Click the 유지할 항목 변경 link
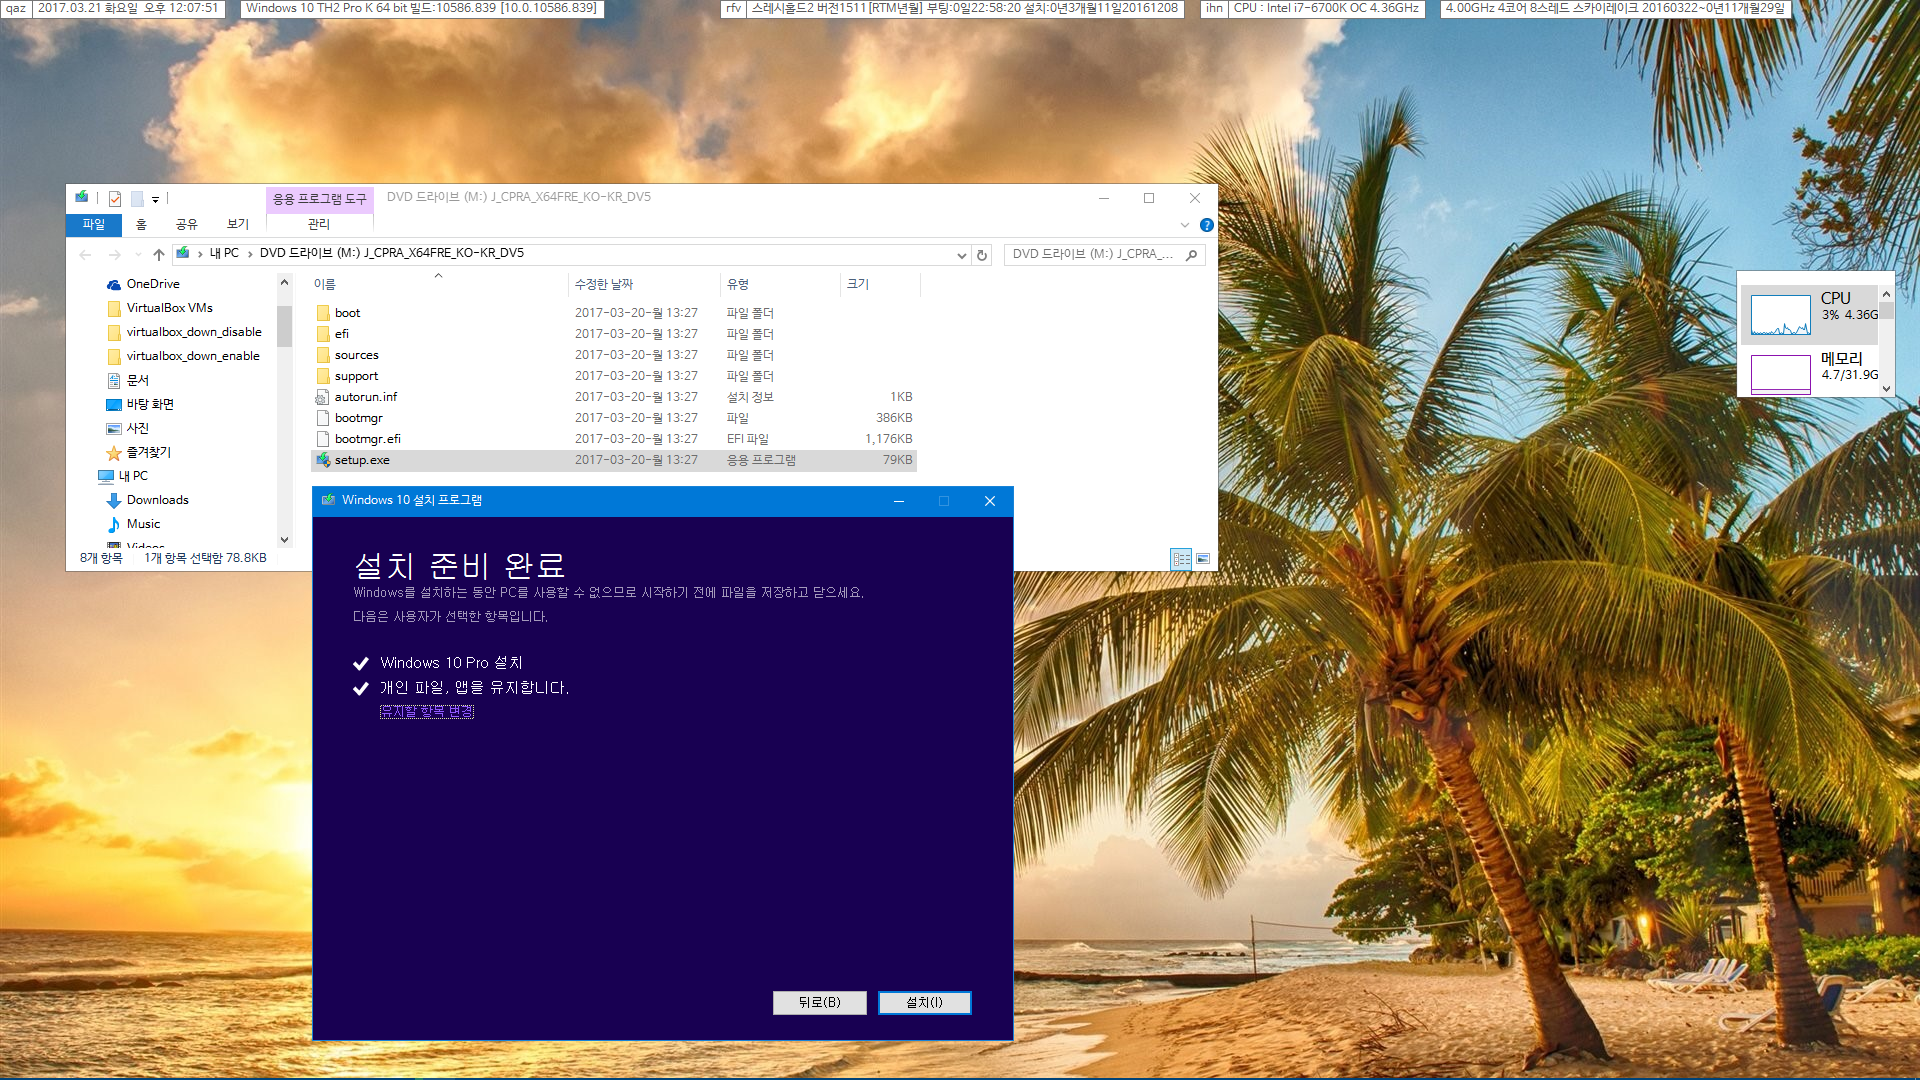This screenshot has height=1080, width=1920. [426, 712]
